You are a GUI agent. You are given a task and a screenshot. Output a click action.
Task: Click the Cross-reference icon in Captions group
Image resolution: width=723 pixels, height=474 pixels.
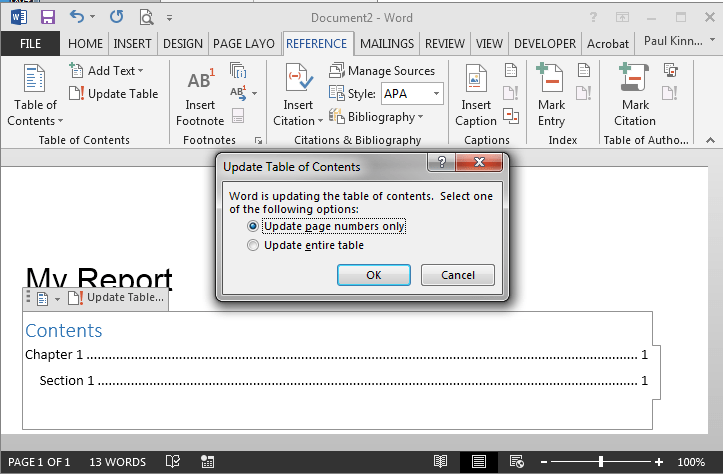pos(510,115)
